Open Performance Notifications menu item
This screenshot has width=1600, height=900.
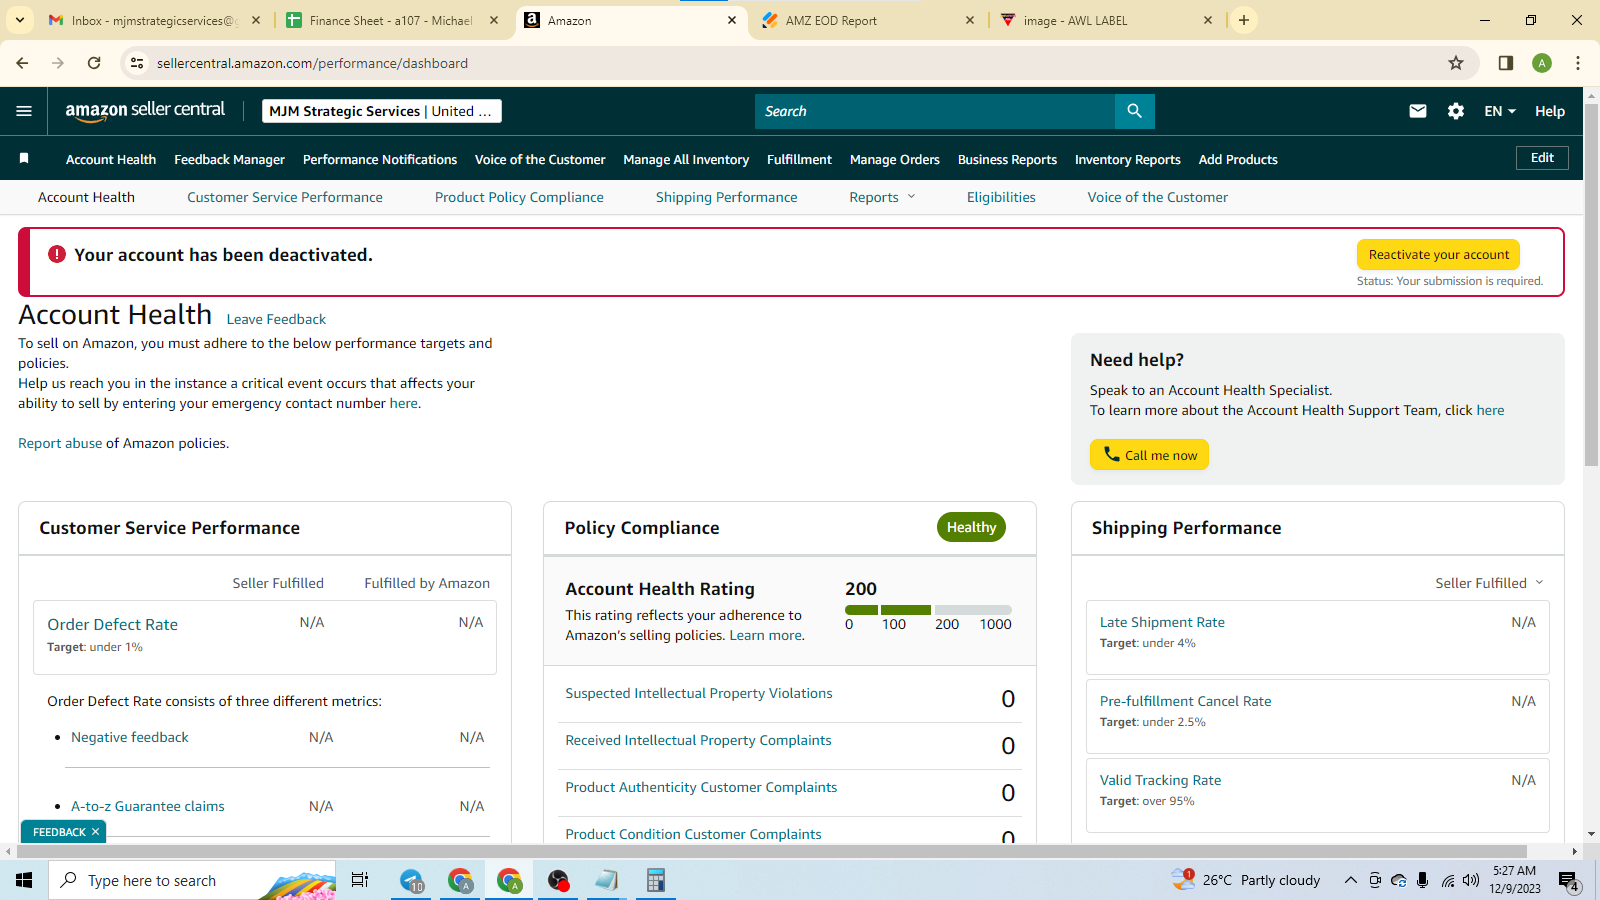pos(380,159)
